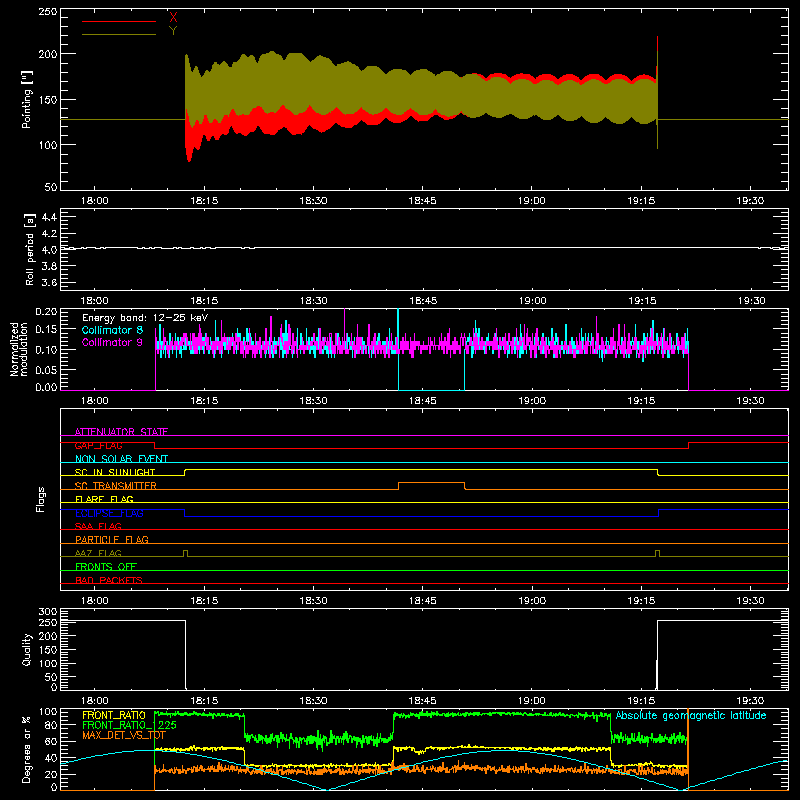This screenshot has width=800, height=800.
Task: Click the 'Normalized modulation' axis title
Action: (19, 349)
